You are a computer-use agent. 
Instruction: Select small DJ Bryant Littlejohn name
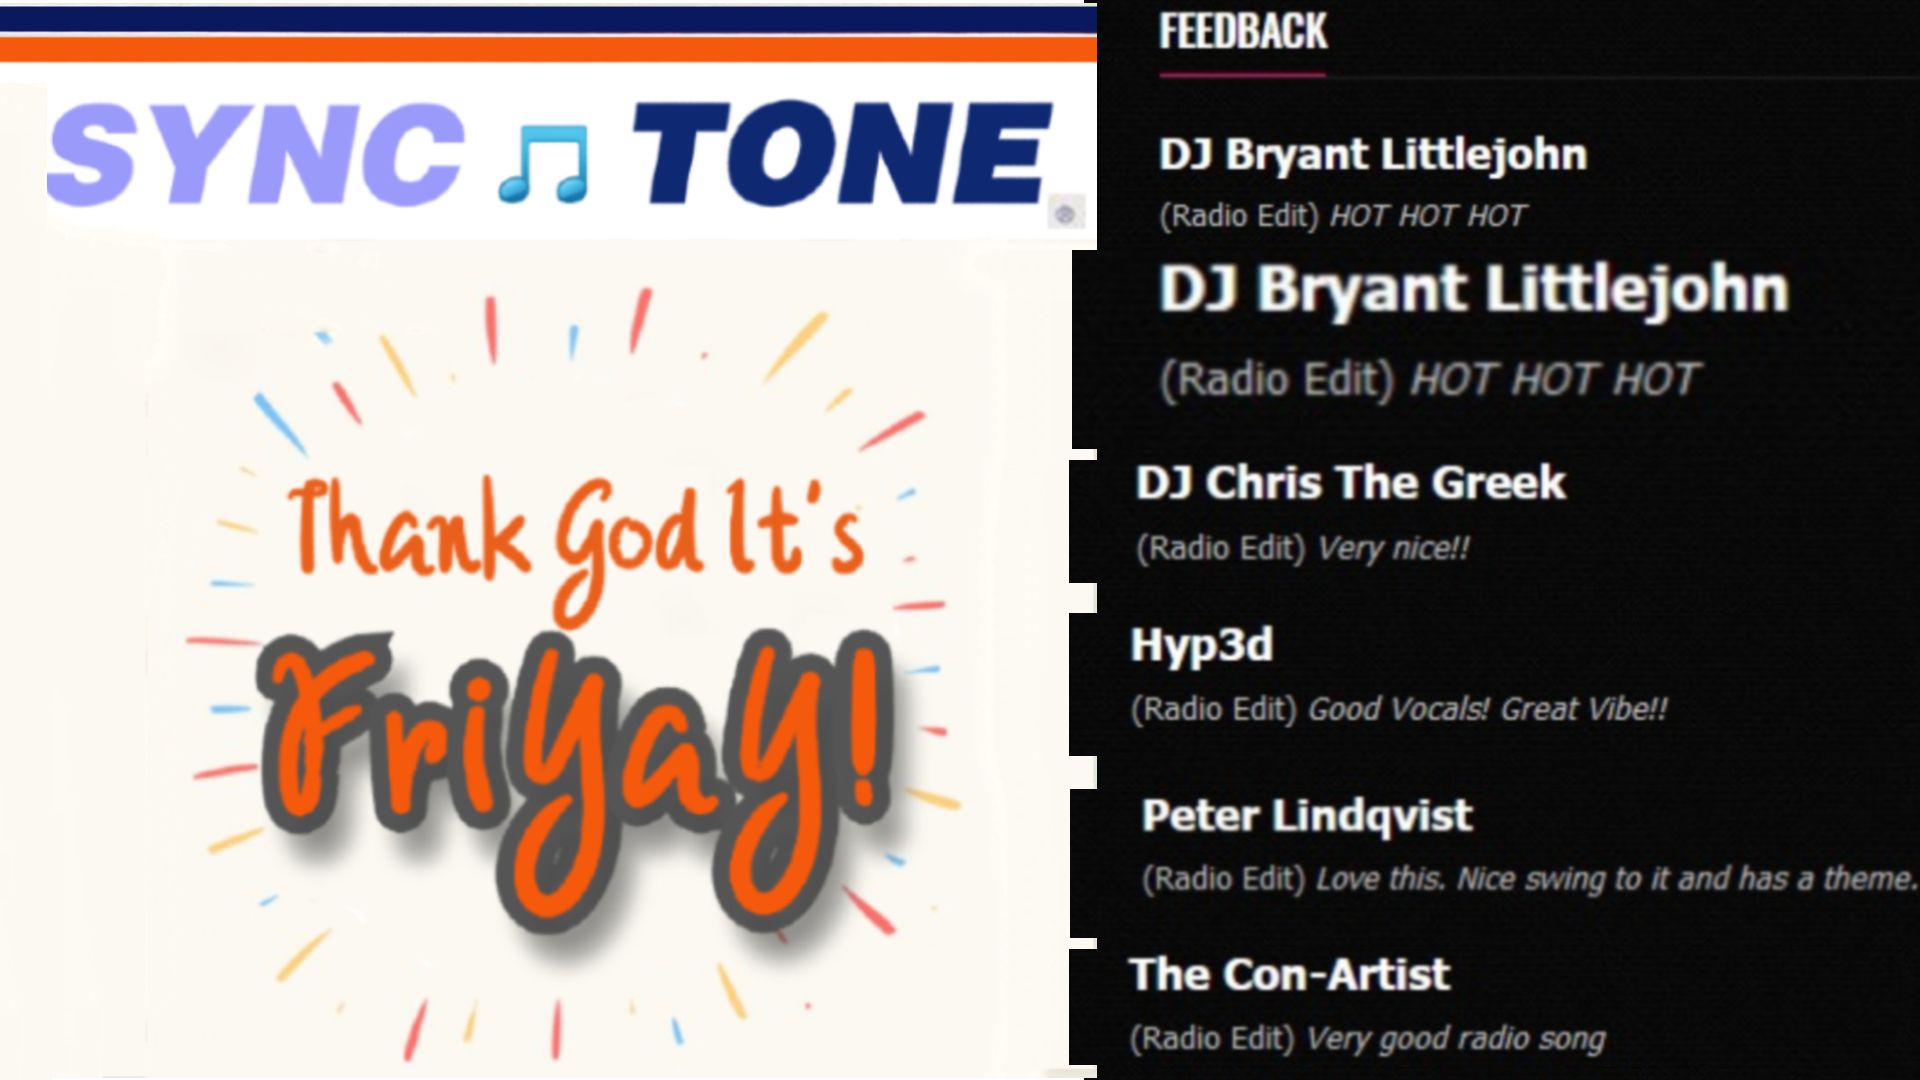click(x=1373, y=155)
